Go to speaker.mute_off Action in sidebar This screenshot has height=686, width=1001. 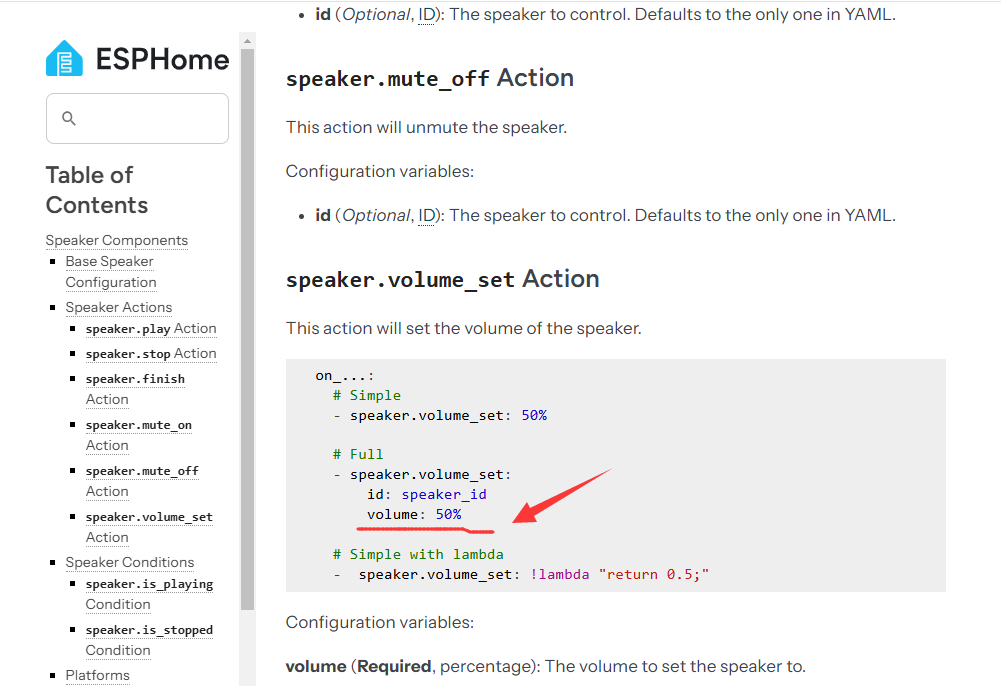point(141,481)
